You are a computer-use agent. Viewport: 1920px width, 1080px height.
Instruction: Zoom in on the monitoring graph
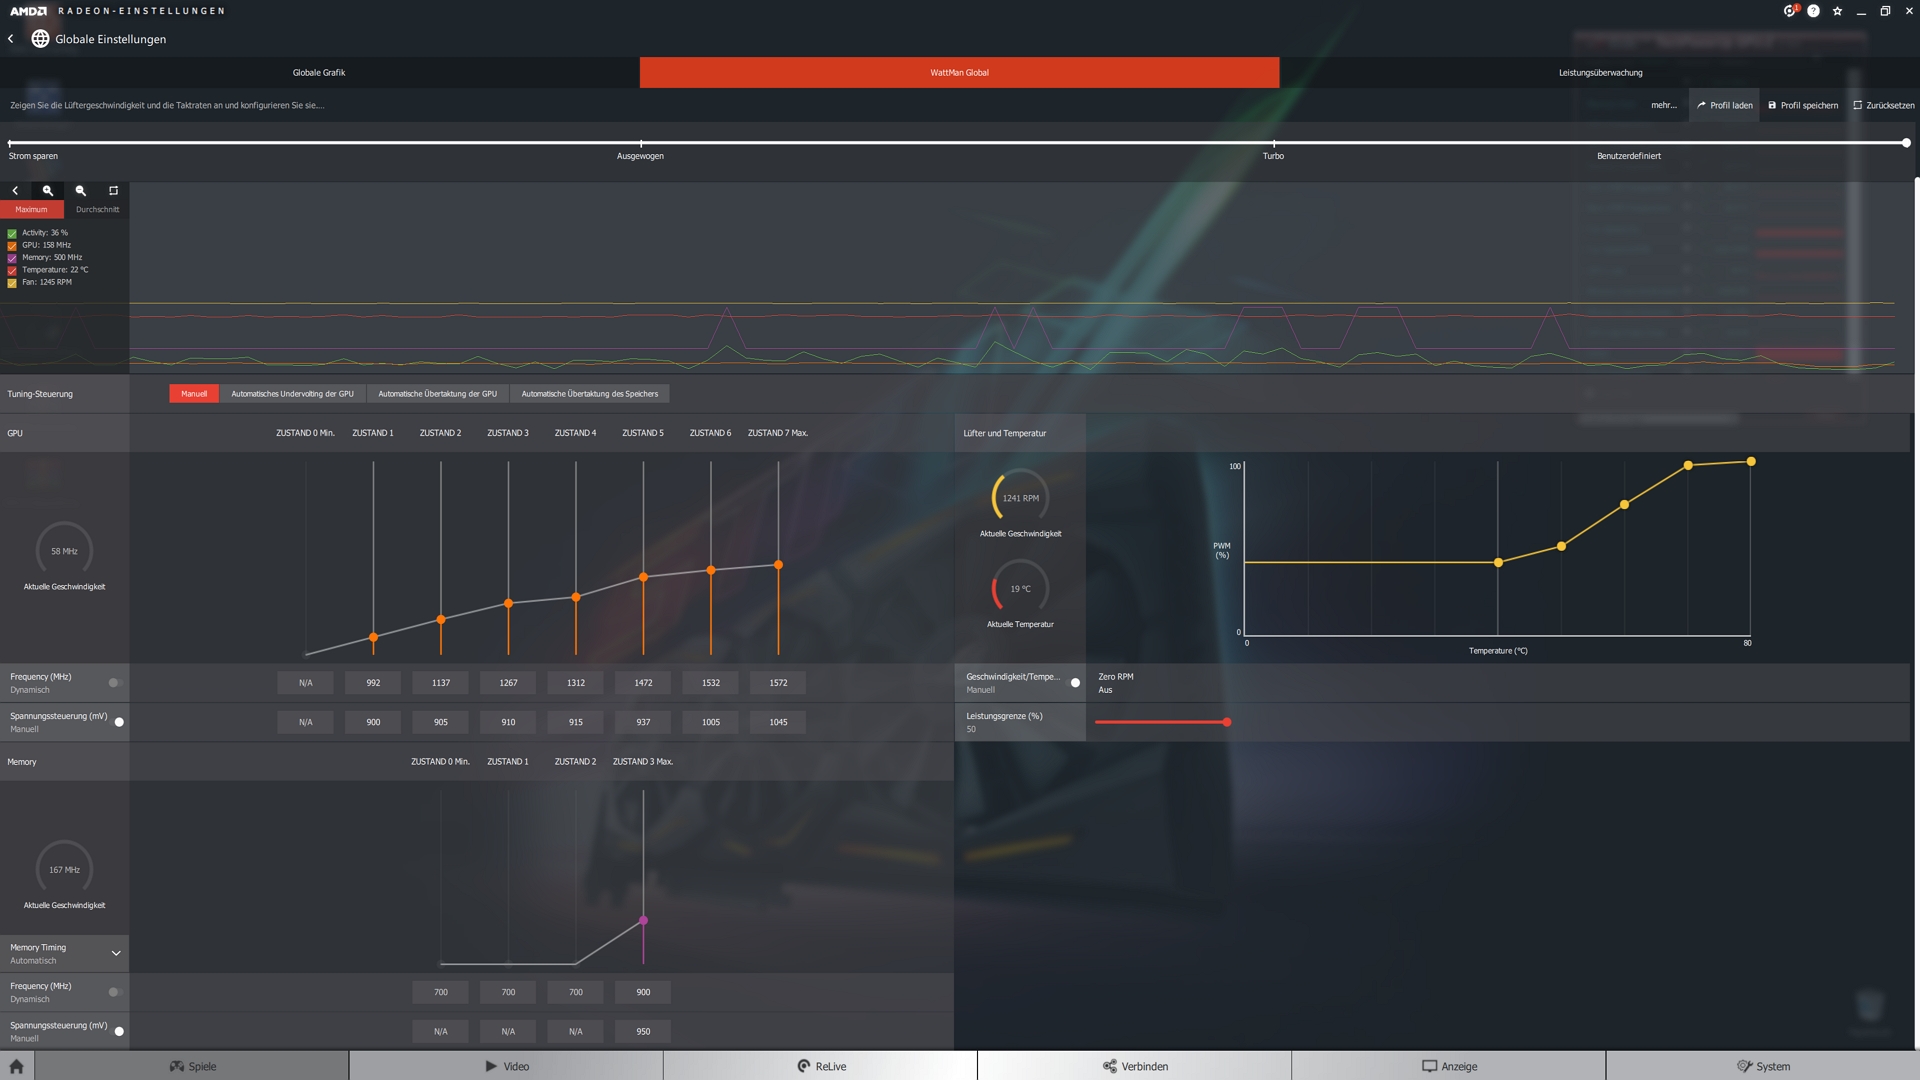tap(47, 190)
